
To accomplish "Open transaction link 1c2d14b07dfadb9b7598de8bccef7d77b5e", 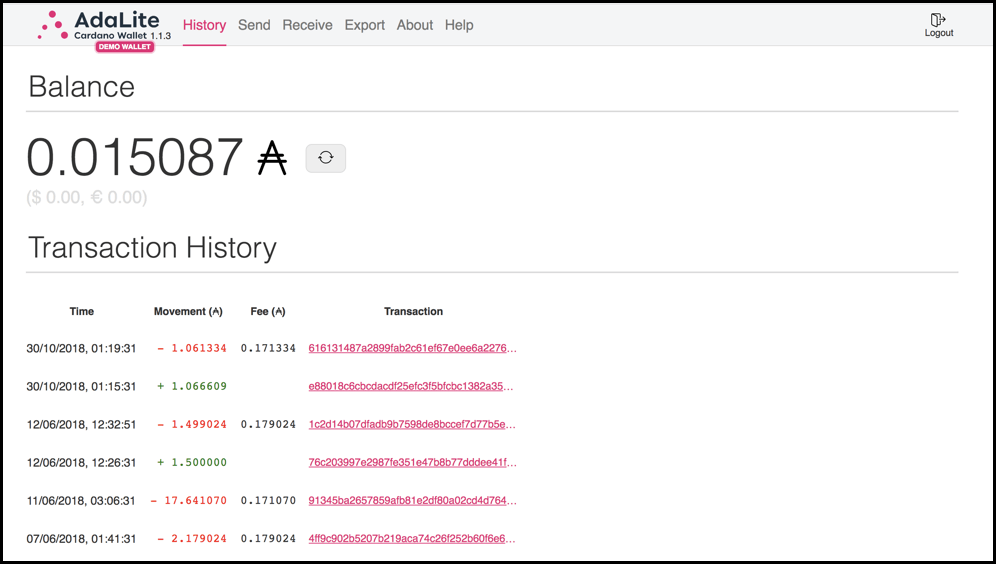I will click(x=412, y=424).
